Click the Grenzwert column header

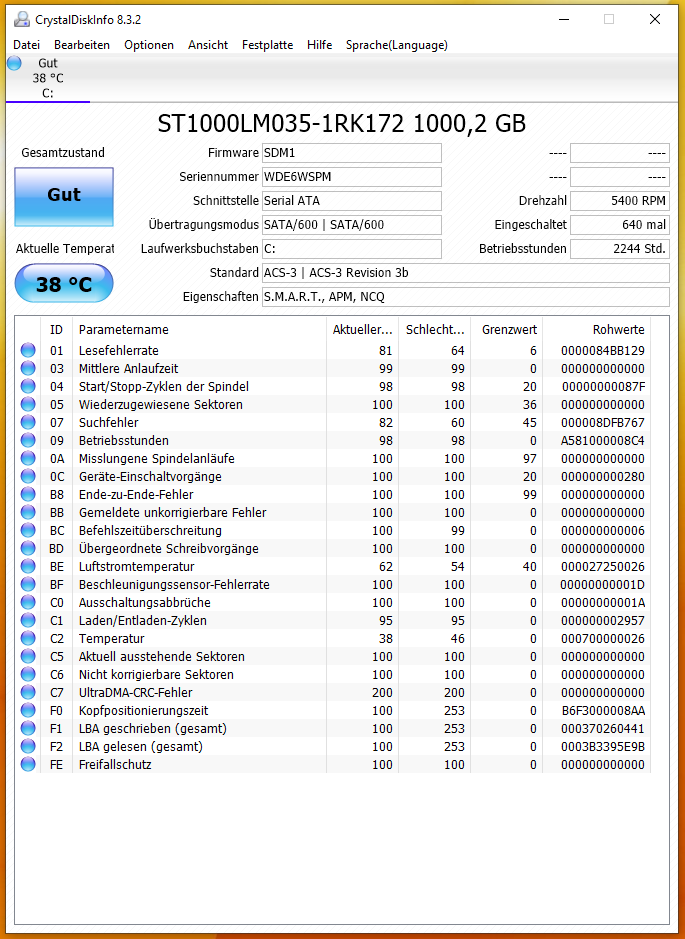(x=507, y=329)
